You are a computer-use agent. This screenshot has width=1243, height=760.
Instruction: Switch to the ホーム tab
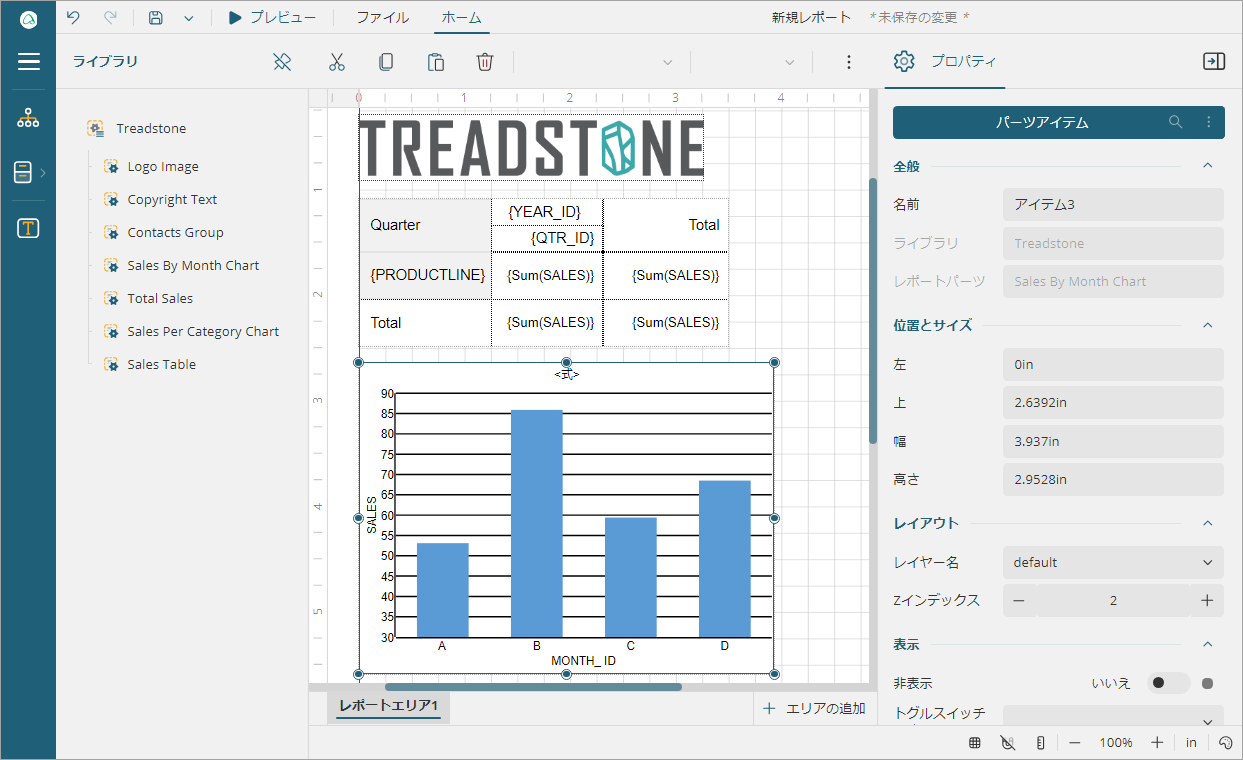(x=461, y=17)
